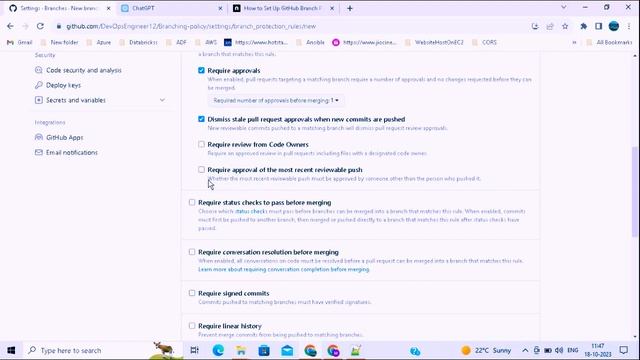Open the Gmail bookmark
640x360 pixels.
point(20,42)
